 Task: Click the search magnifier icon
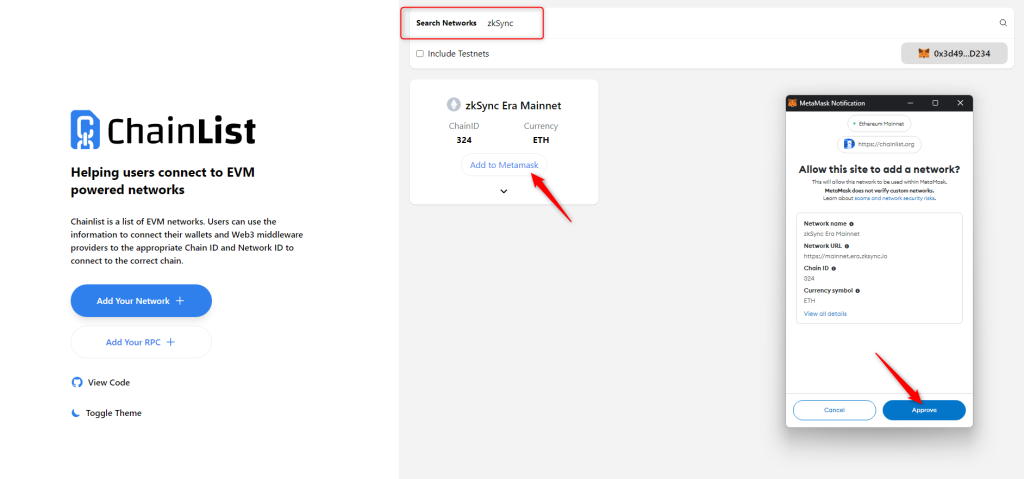[1003, 22]
